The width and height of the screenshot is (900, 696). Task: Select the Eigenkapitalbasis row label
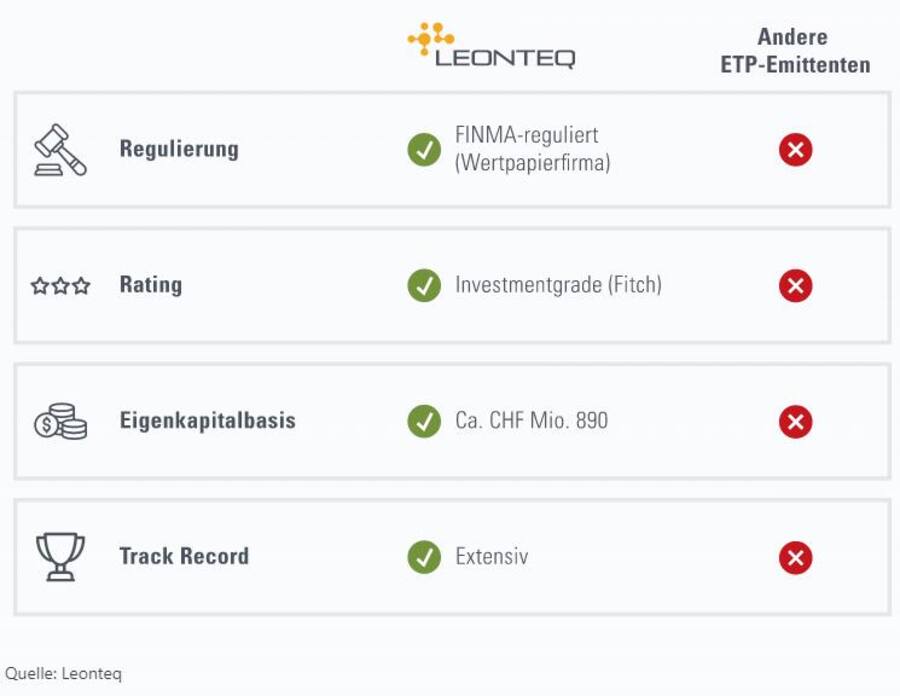(208, 421)
